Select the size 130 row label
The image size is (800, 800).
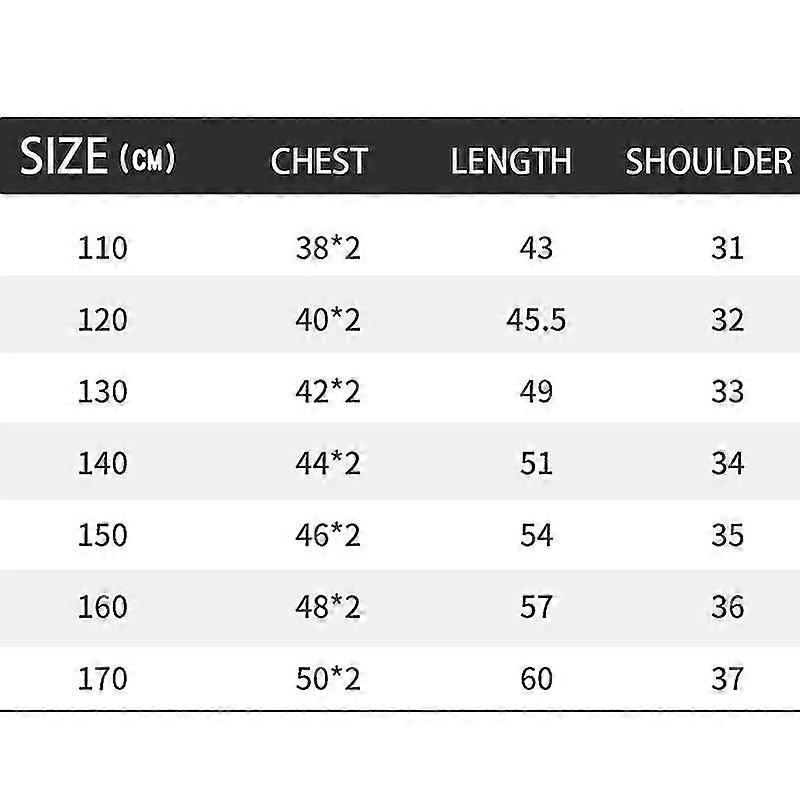point(103,392)
